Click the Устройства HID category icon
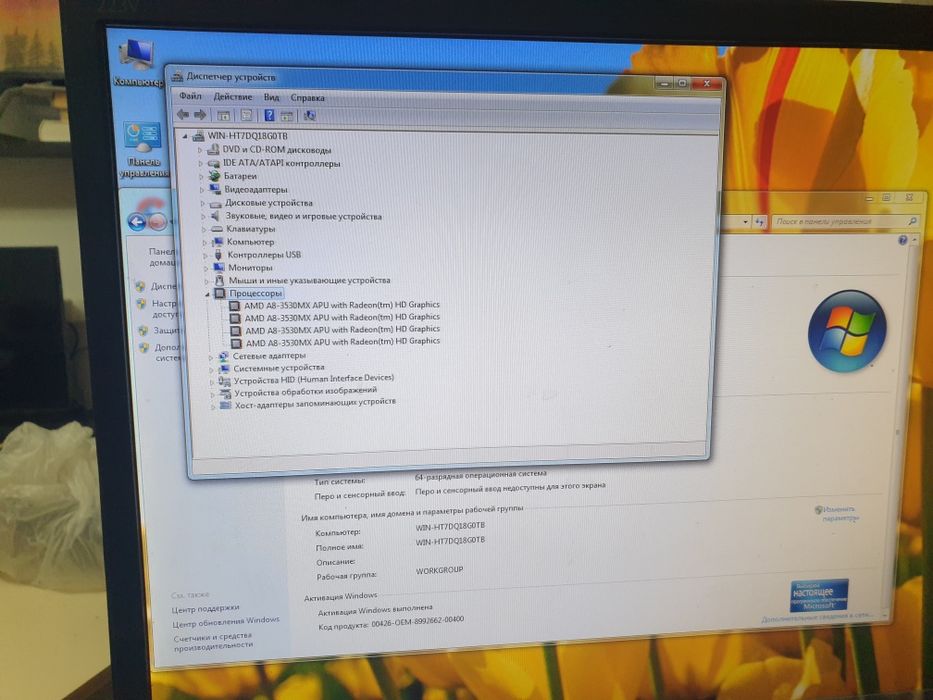Screen dimensions: 933x700 (224, 381)
